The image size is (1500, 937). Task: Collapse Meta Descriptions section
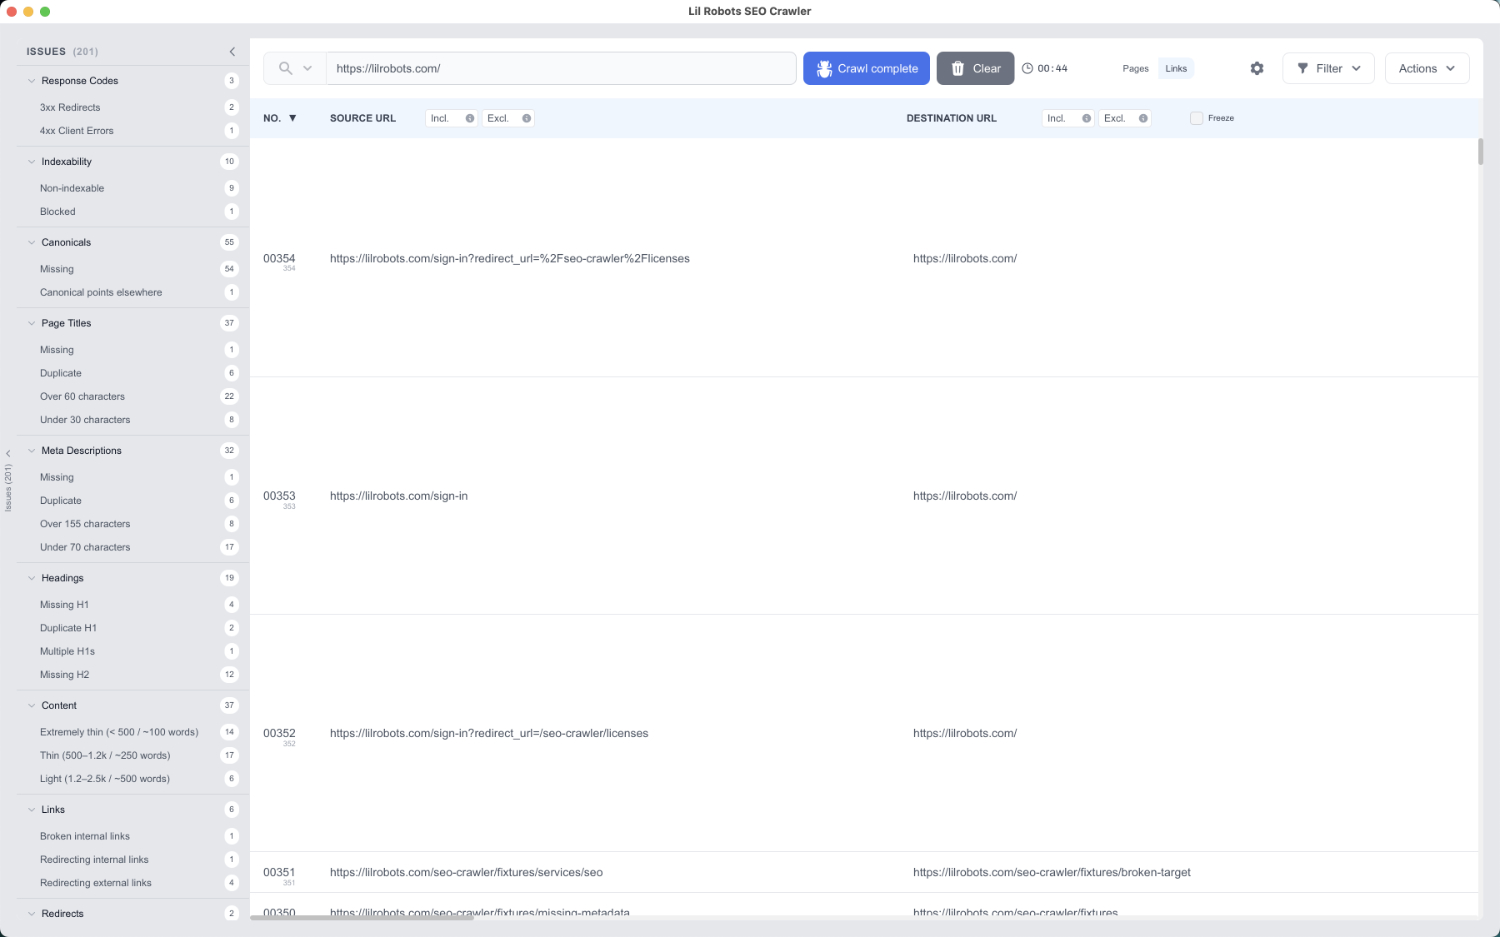pos(32,451)
